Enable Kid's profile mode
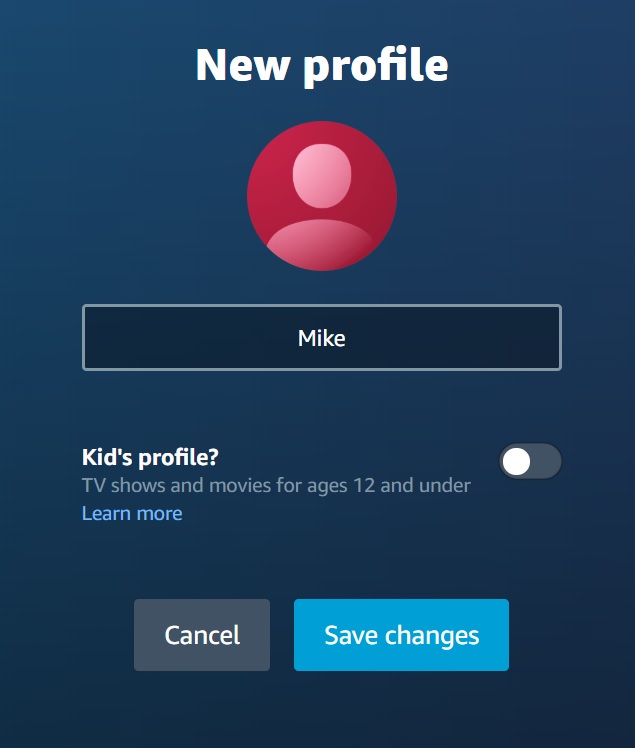The image size is (635, 748). [x=531, y=461]
